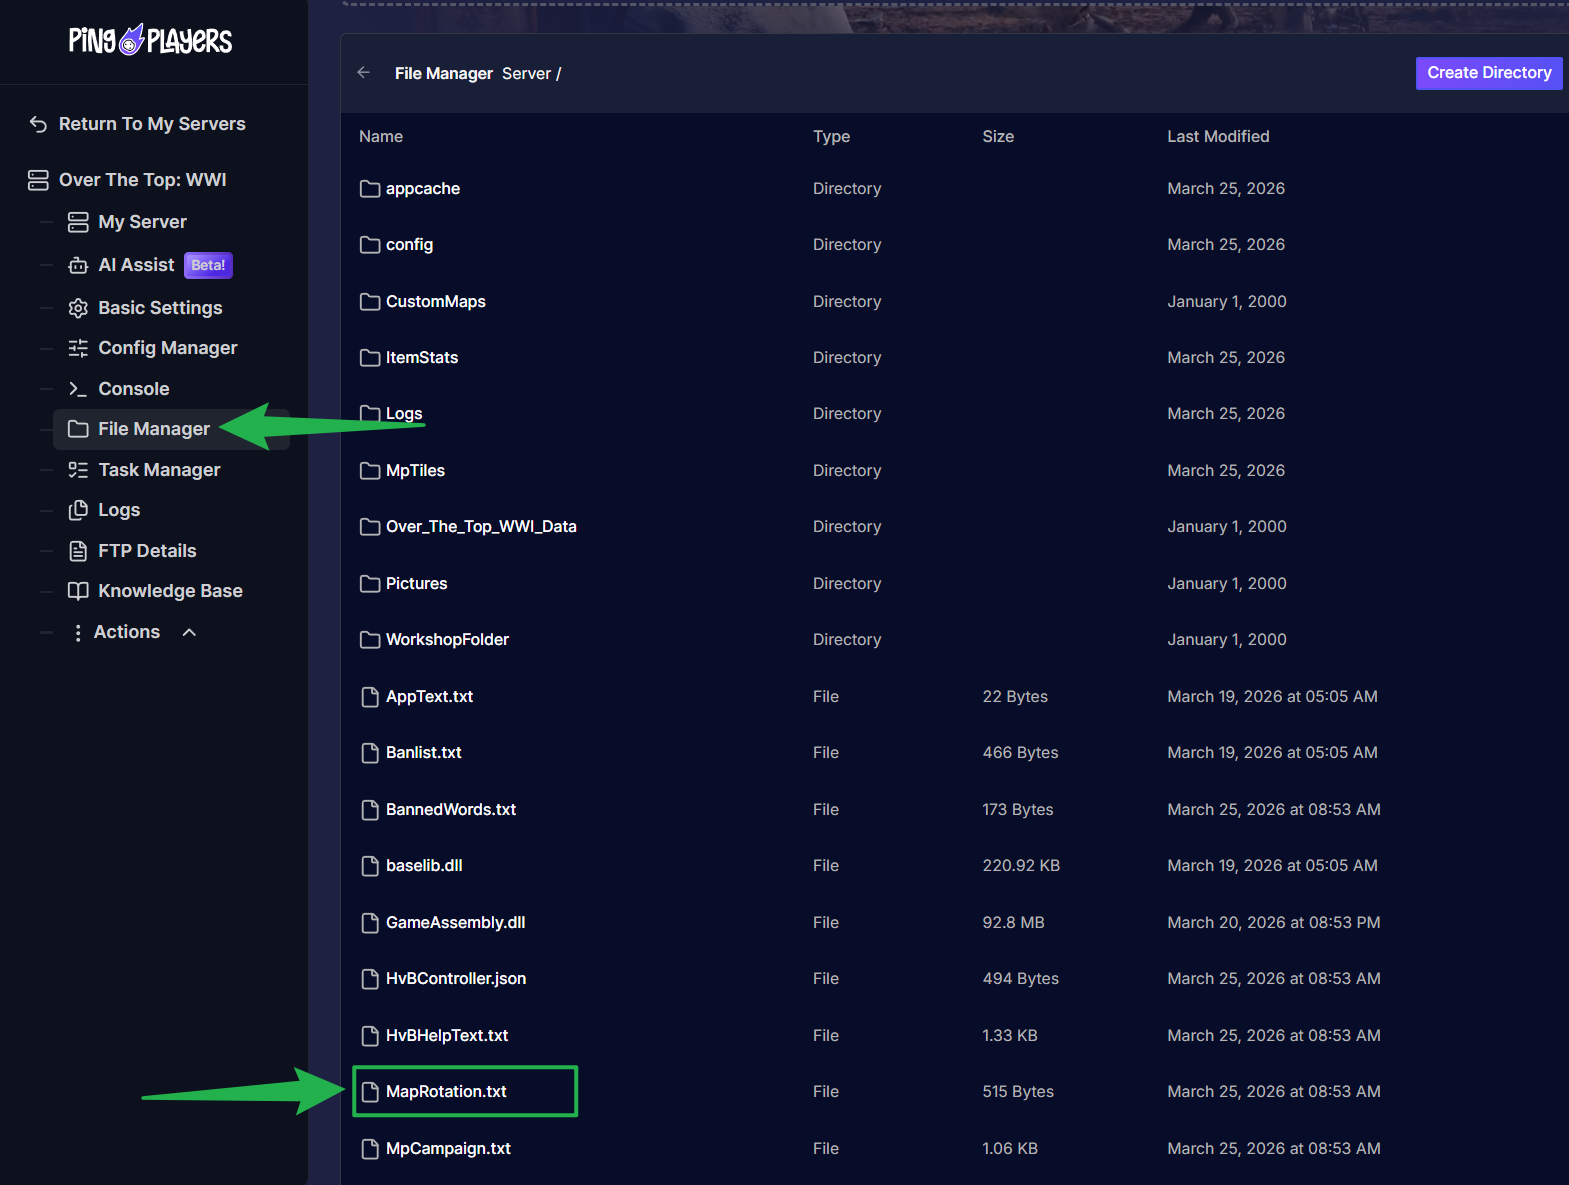The image size is (1569, 1185).
Task: Click the Config Manager sliders icon
Action: click(x=78, y=348)
